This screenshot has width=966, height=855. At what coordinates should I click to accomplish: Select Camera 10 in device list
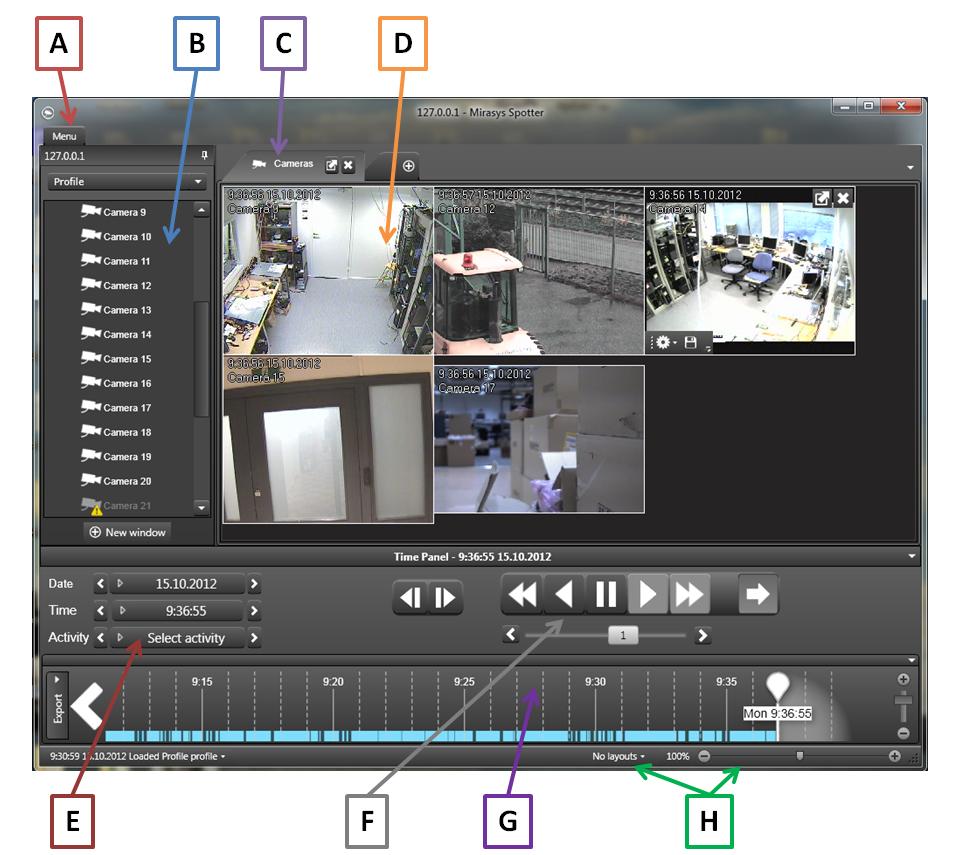[116, 237]
